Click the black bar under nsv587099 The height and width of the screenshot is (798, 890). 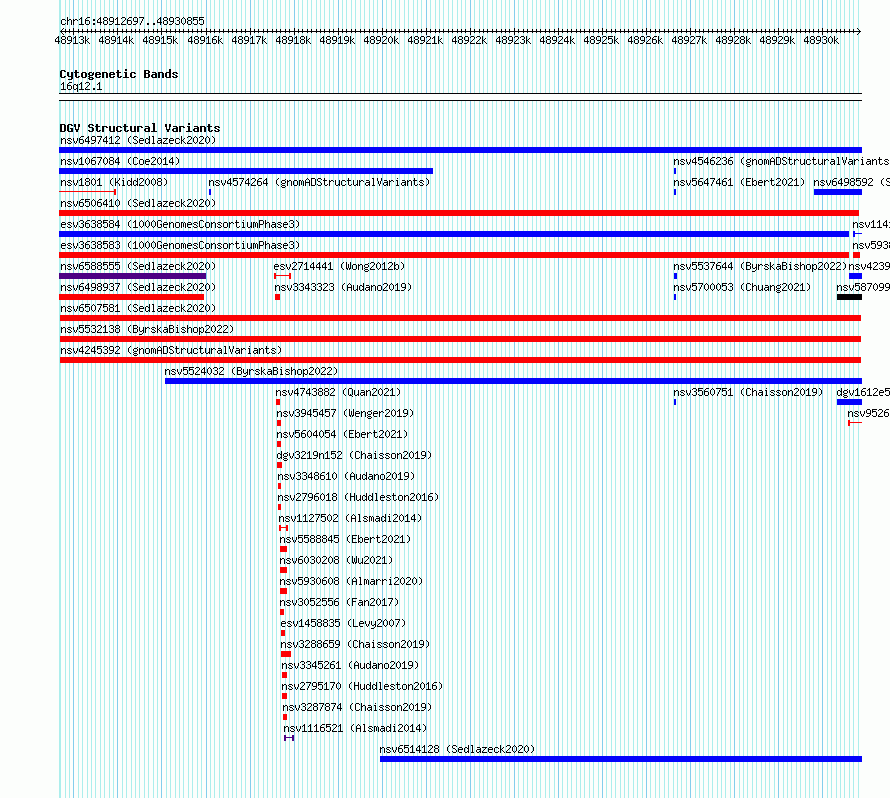tap(849, 297)
